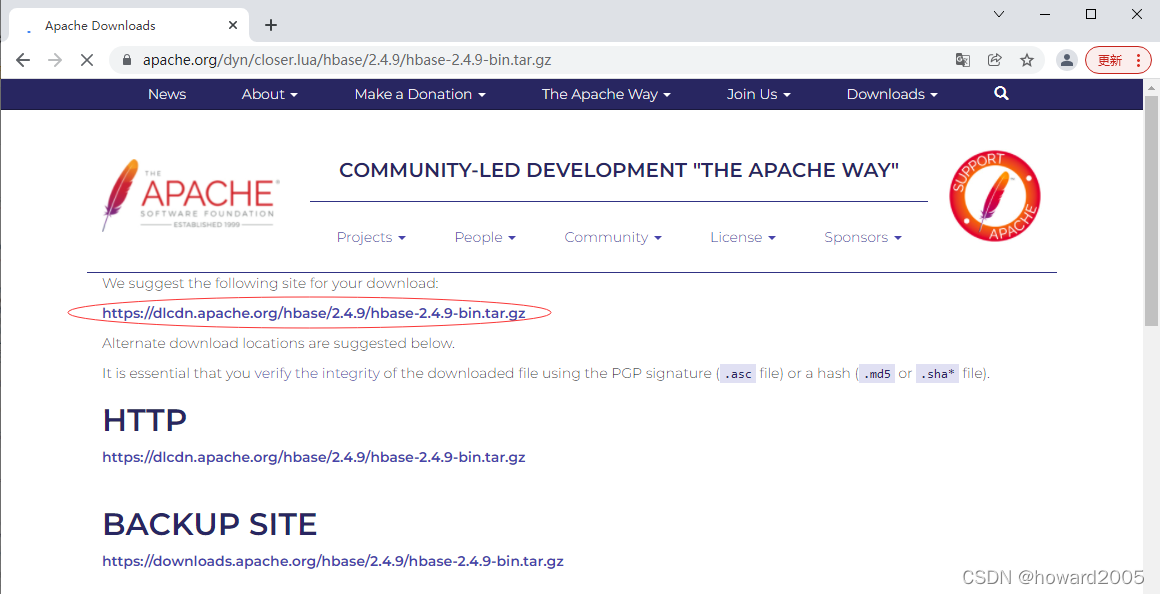Expand the Join Us dropdown
1160x594 pixels.
758,94
